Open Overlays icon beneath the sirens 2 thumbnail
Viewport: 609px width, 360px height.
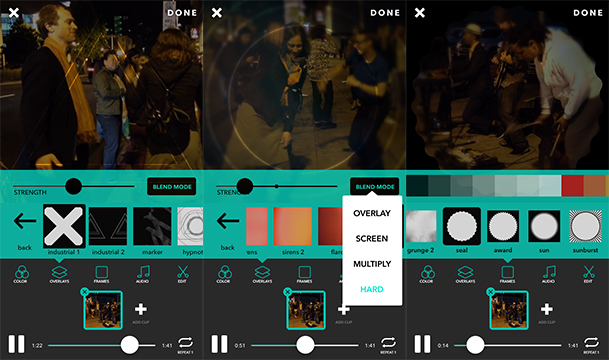click(x=262, y=274)
